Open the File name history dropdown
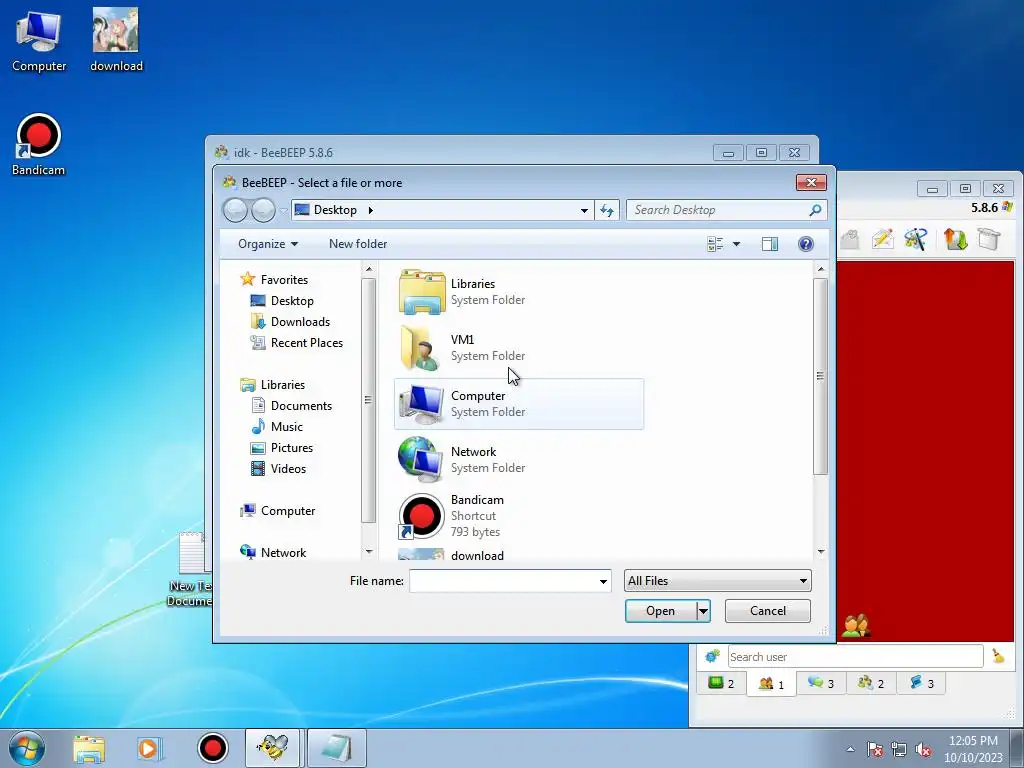 (603, 581)
